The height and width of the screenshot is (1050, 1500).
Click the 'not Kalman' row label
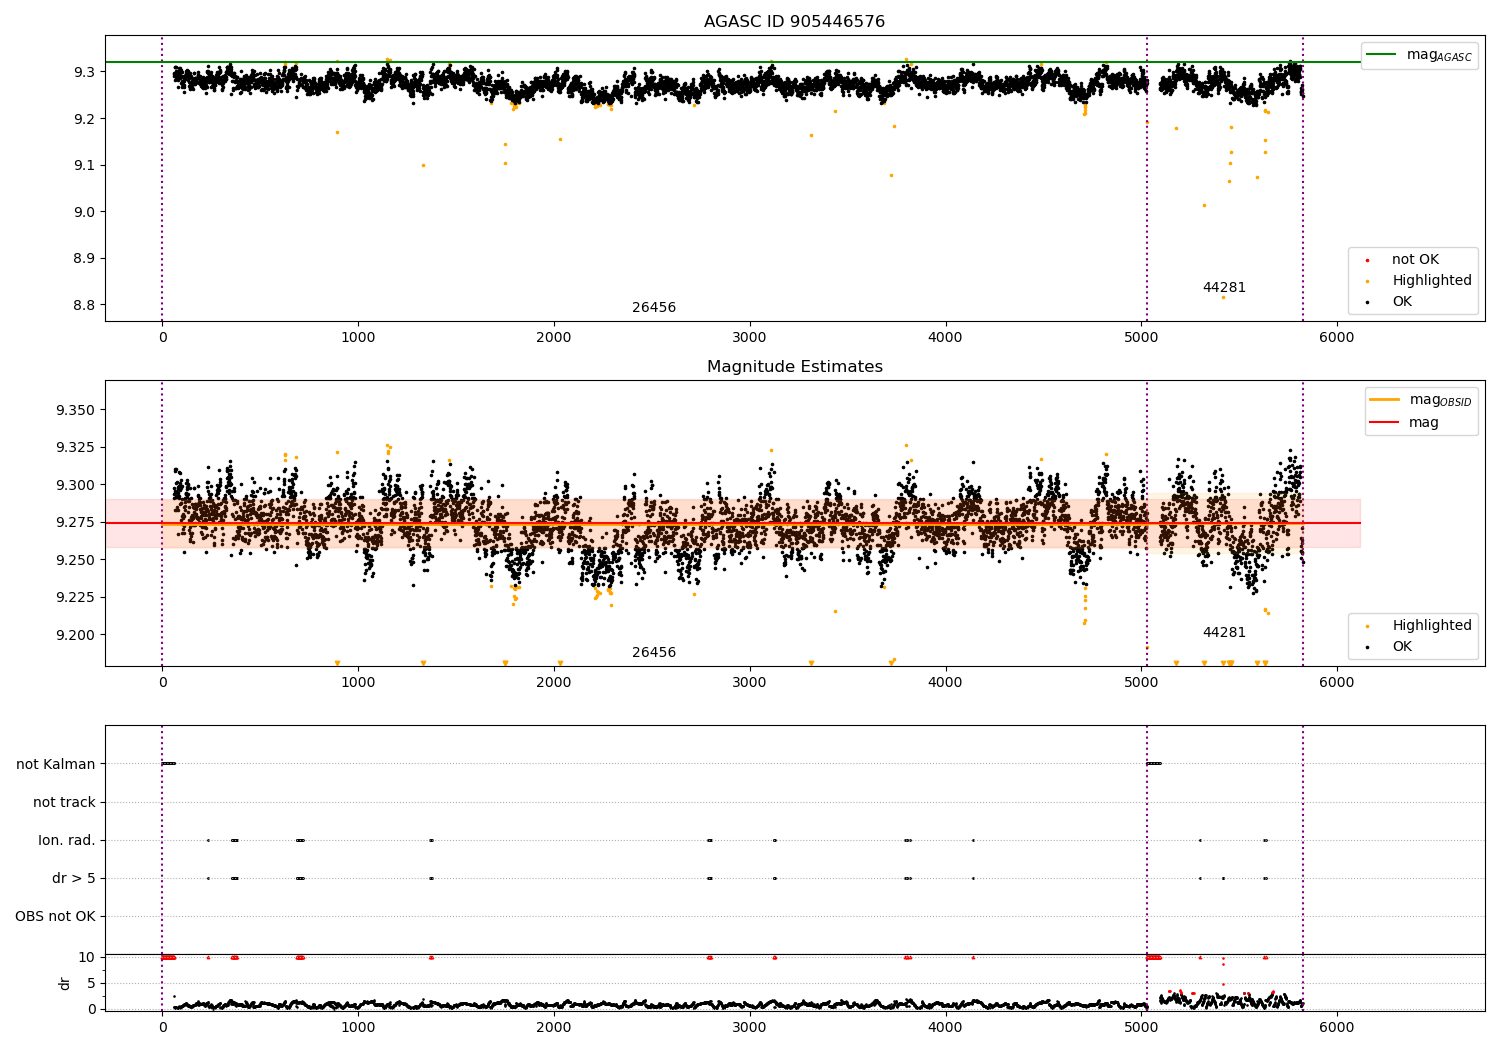(56, 764)
